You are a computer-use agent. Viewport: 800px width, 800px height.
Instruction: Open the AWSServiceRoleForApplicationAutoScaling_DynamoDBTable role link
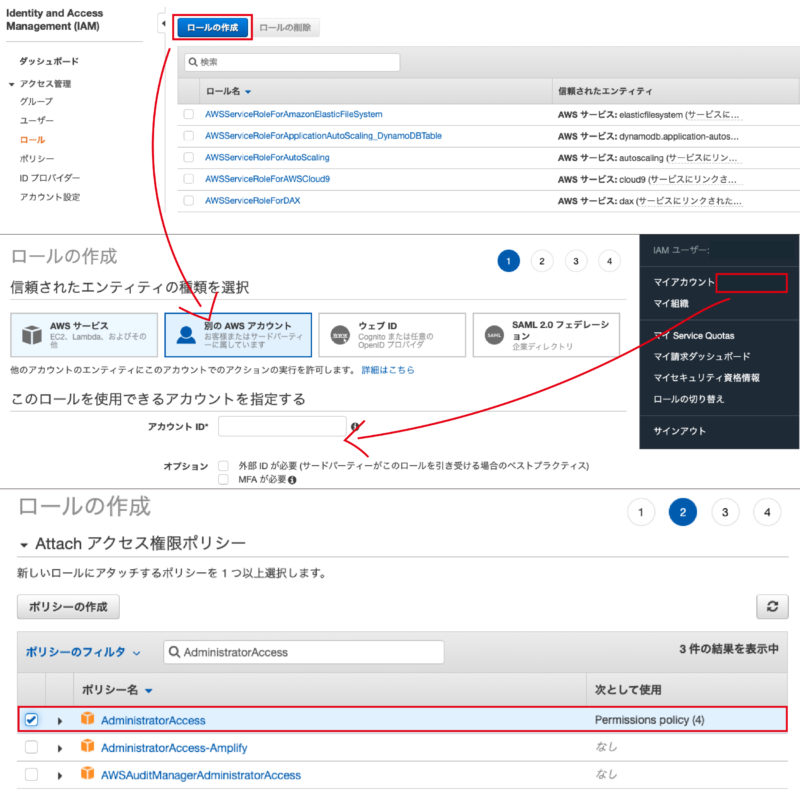click(x=323, y=136)
